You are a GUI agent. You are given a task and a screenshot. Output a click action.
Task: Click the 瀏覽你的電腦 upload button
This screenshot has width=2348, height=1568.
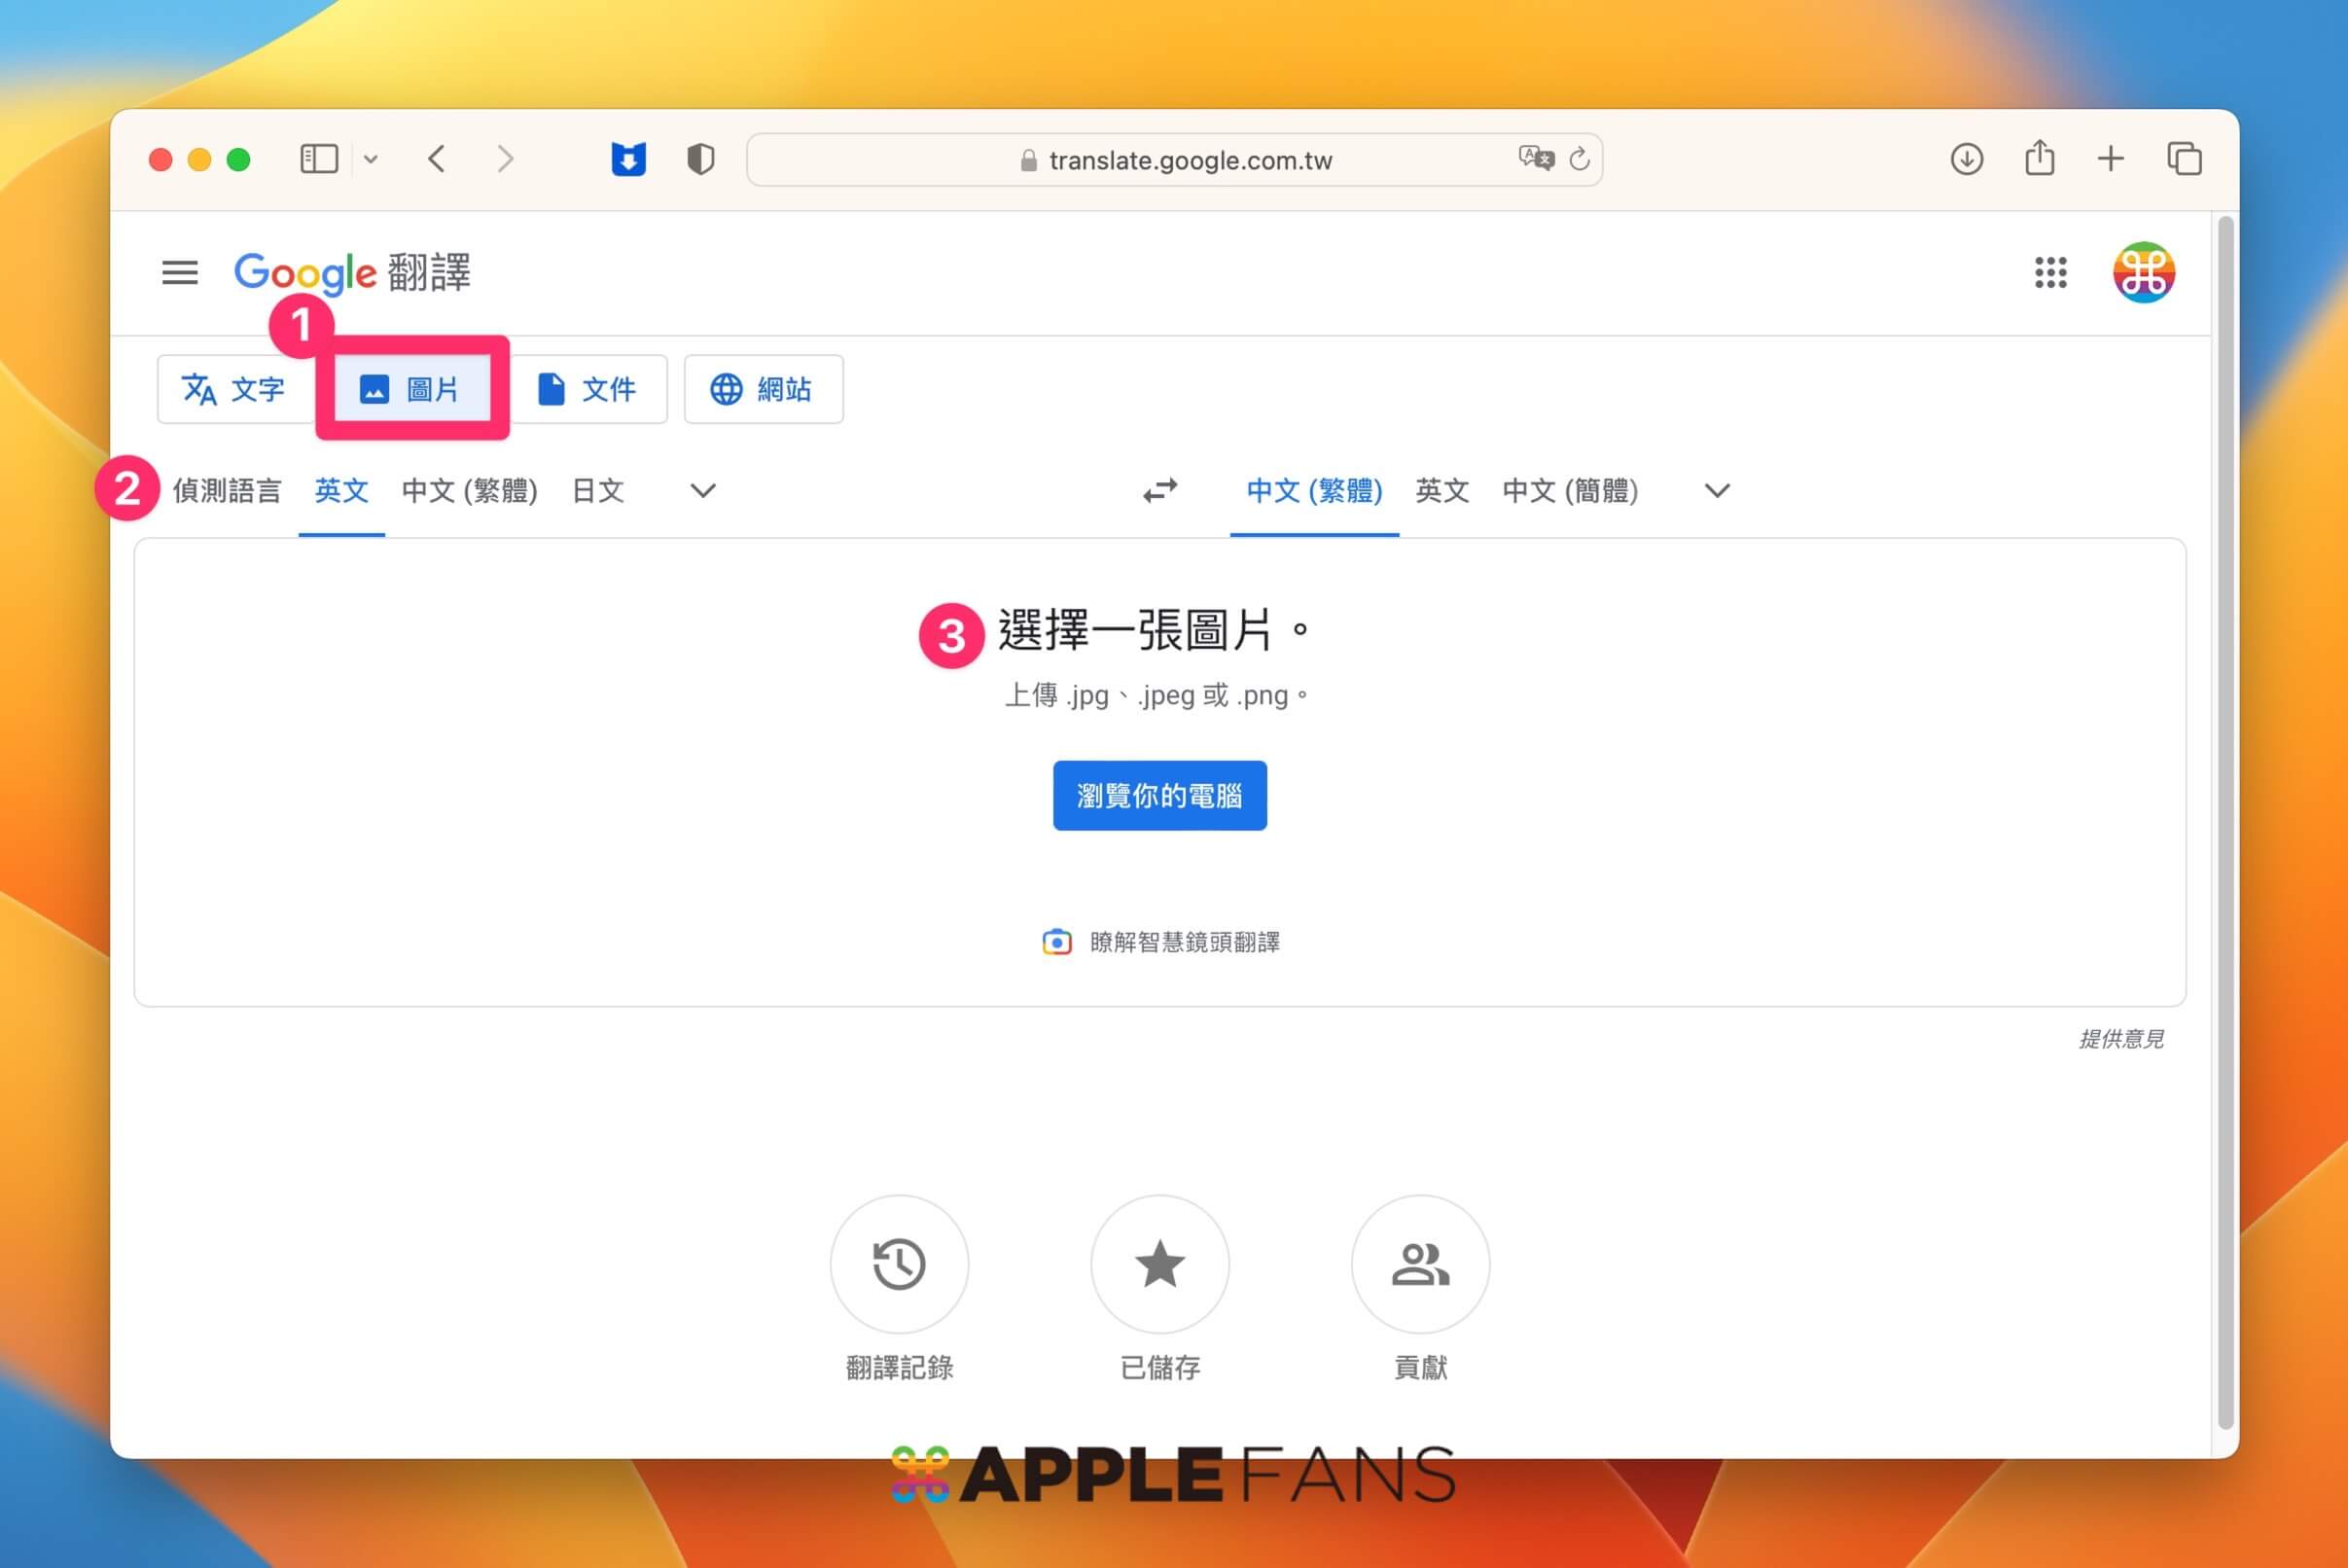(1159, 795)
